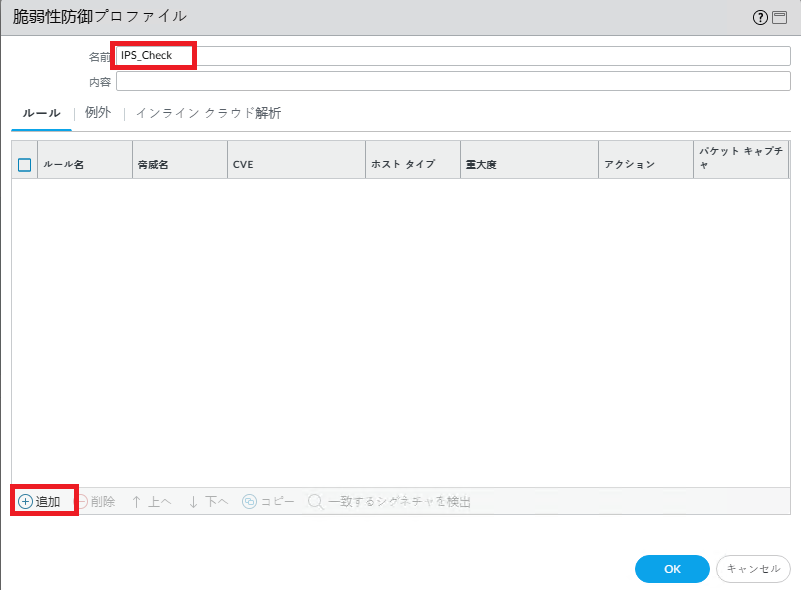
Task: Click the help question mark icon
Action: pos(760,17)
